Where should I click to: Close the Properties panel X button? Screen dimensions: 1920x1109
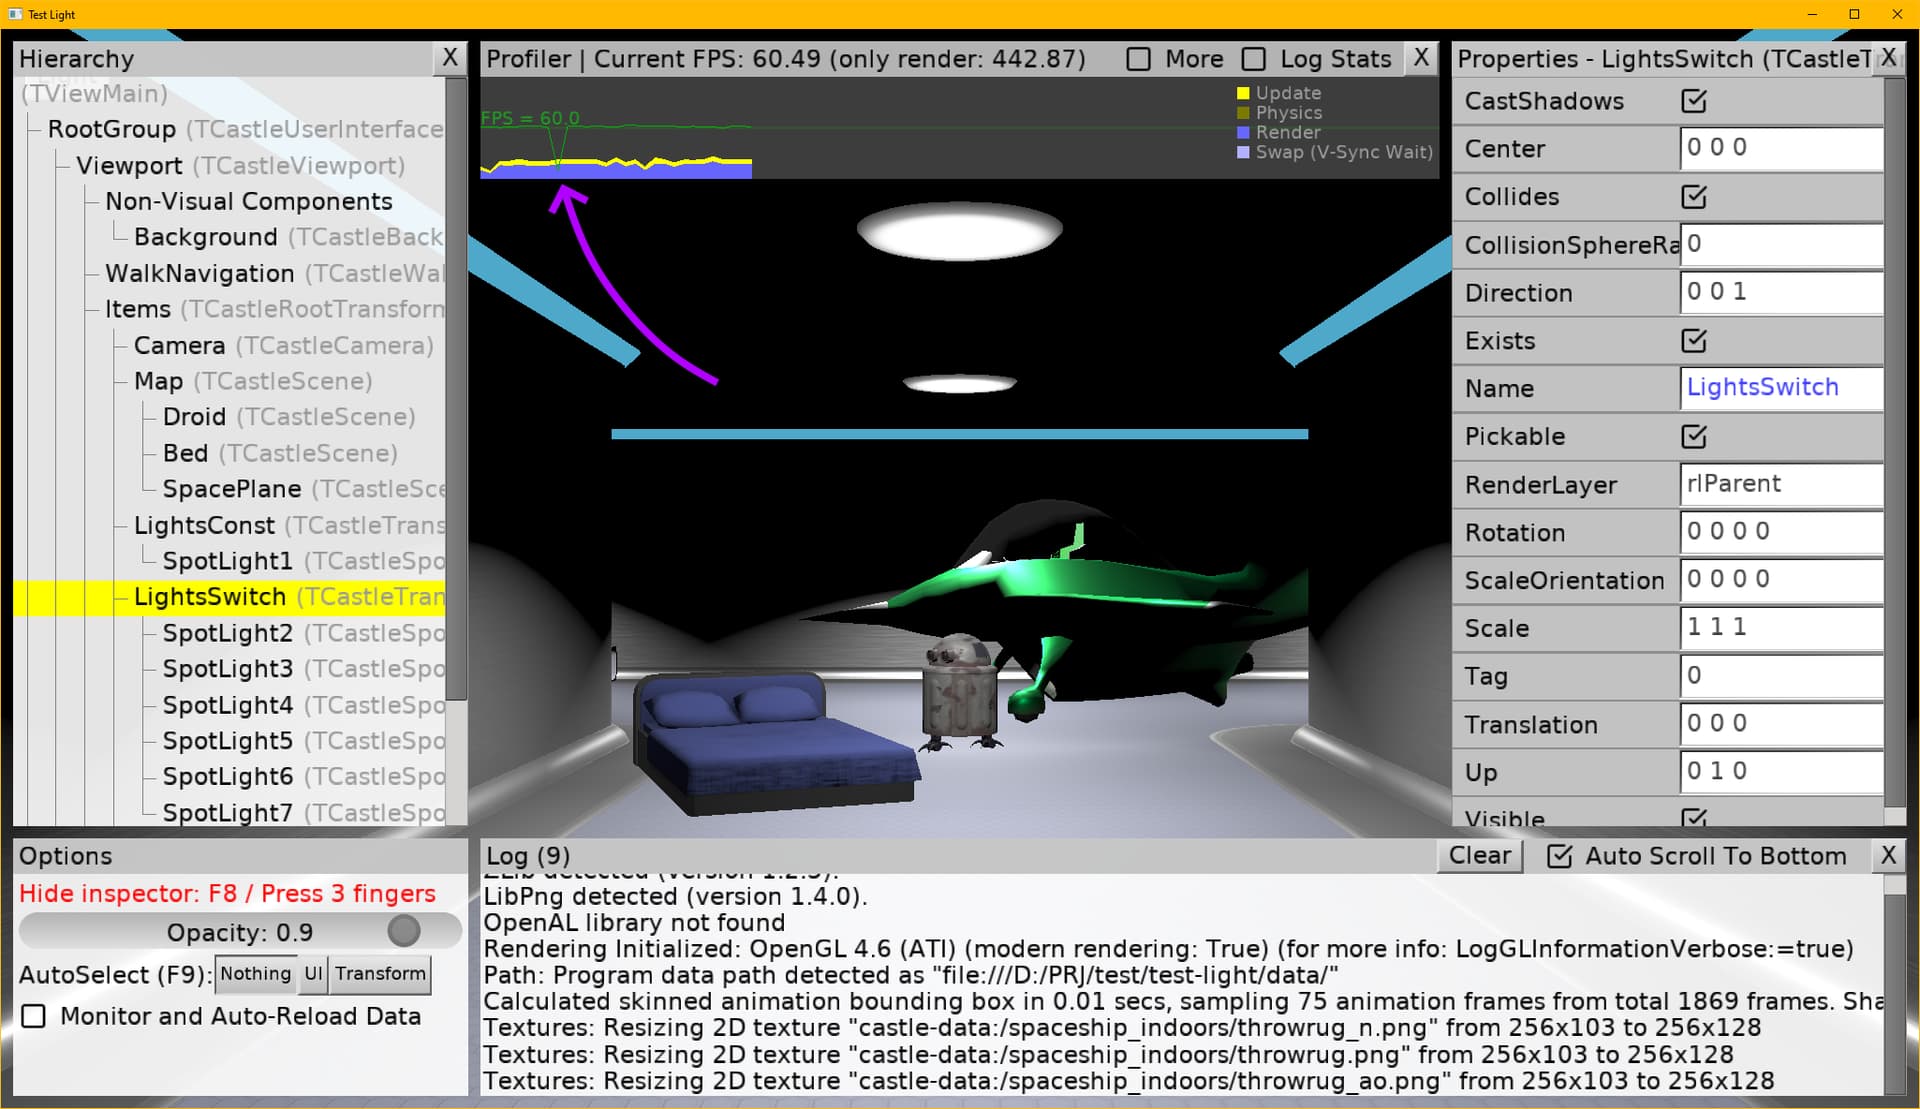coord(1888,58)
